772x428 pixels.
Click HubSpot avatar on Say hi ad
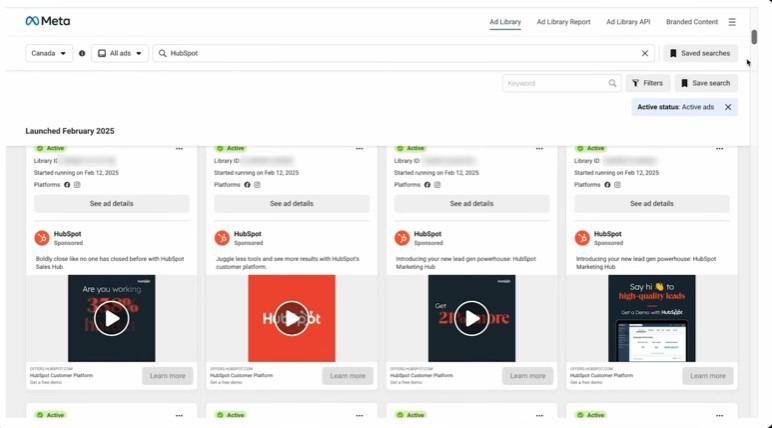click(x=582, y=238)
